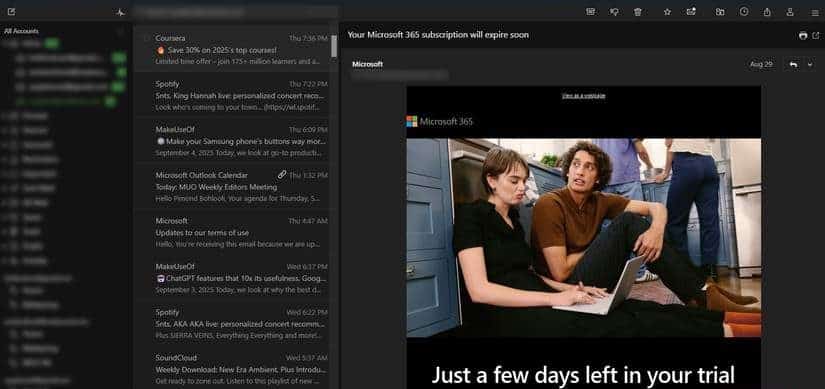This screenshot has width=825, height=389.
Task: Open the activity pulse icon
Action: 120,12
